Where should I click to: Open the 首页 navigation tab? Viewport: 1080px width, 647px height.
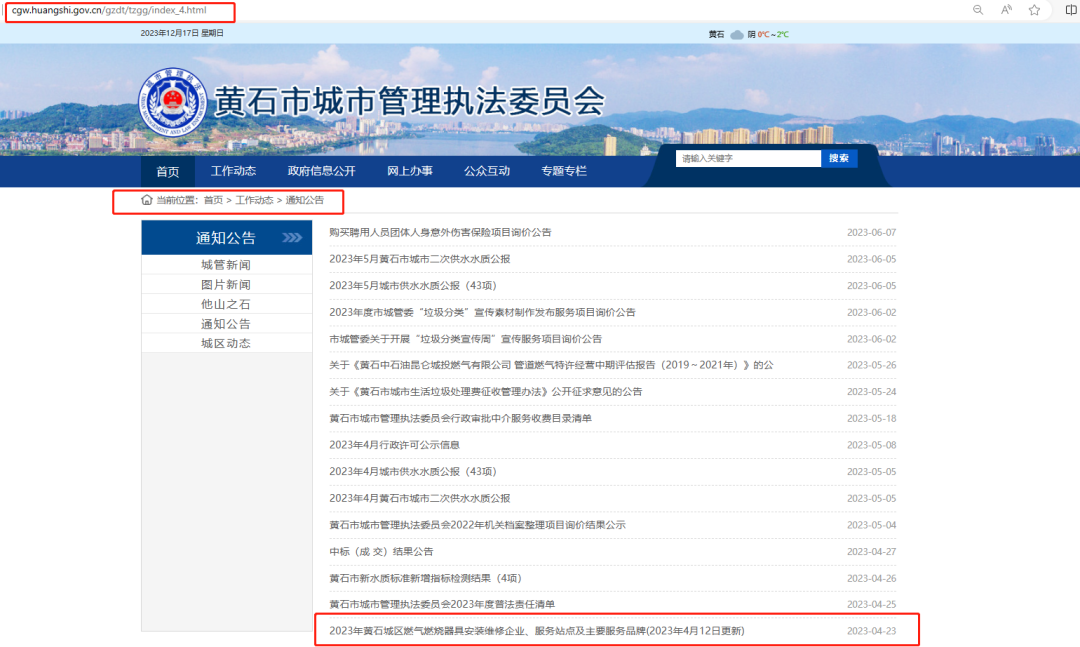[x=168, y=171]
